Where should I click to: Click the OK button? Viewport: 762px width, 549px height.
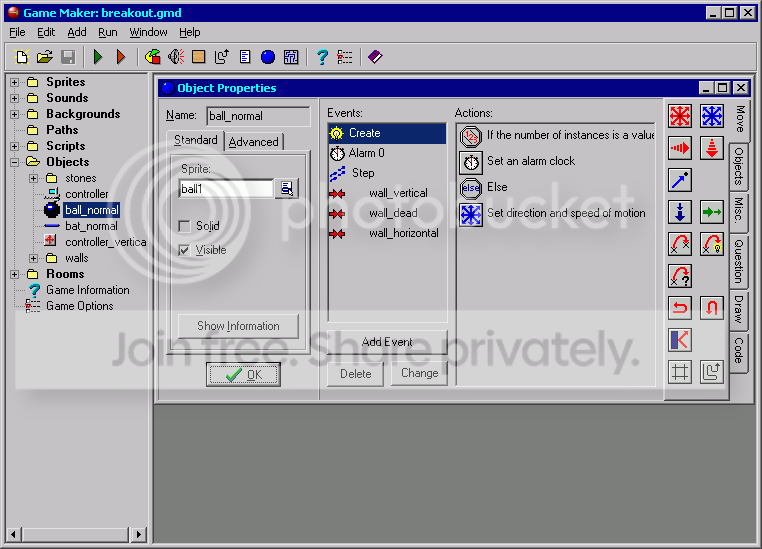[x=243, y=375]
